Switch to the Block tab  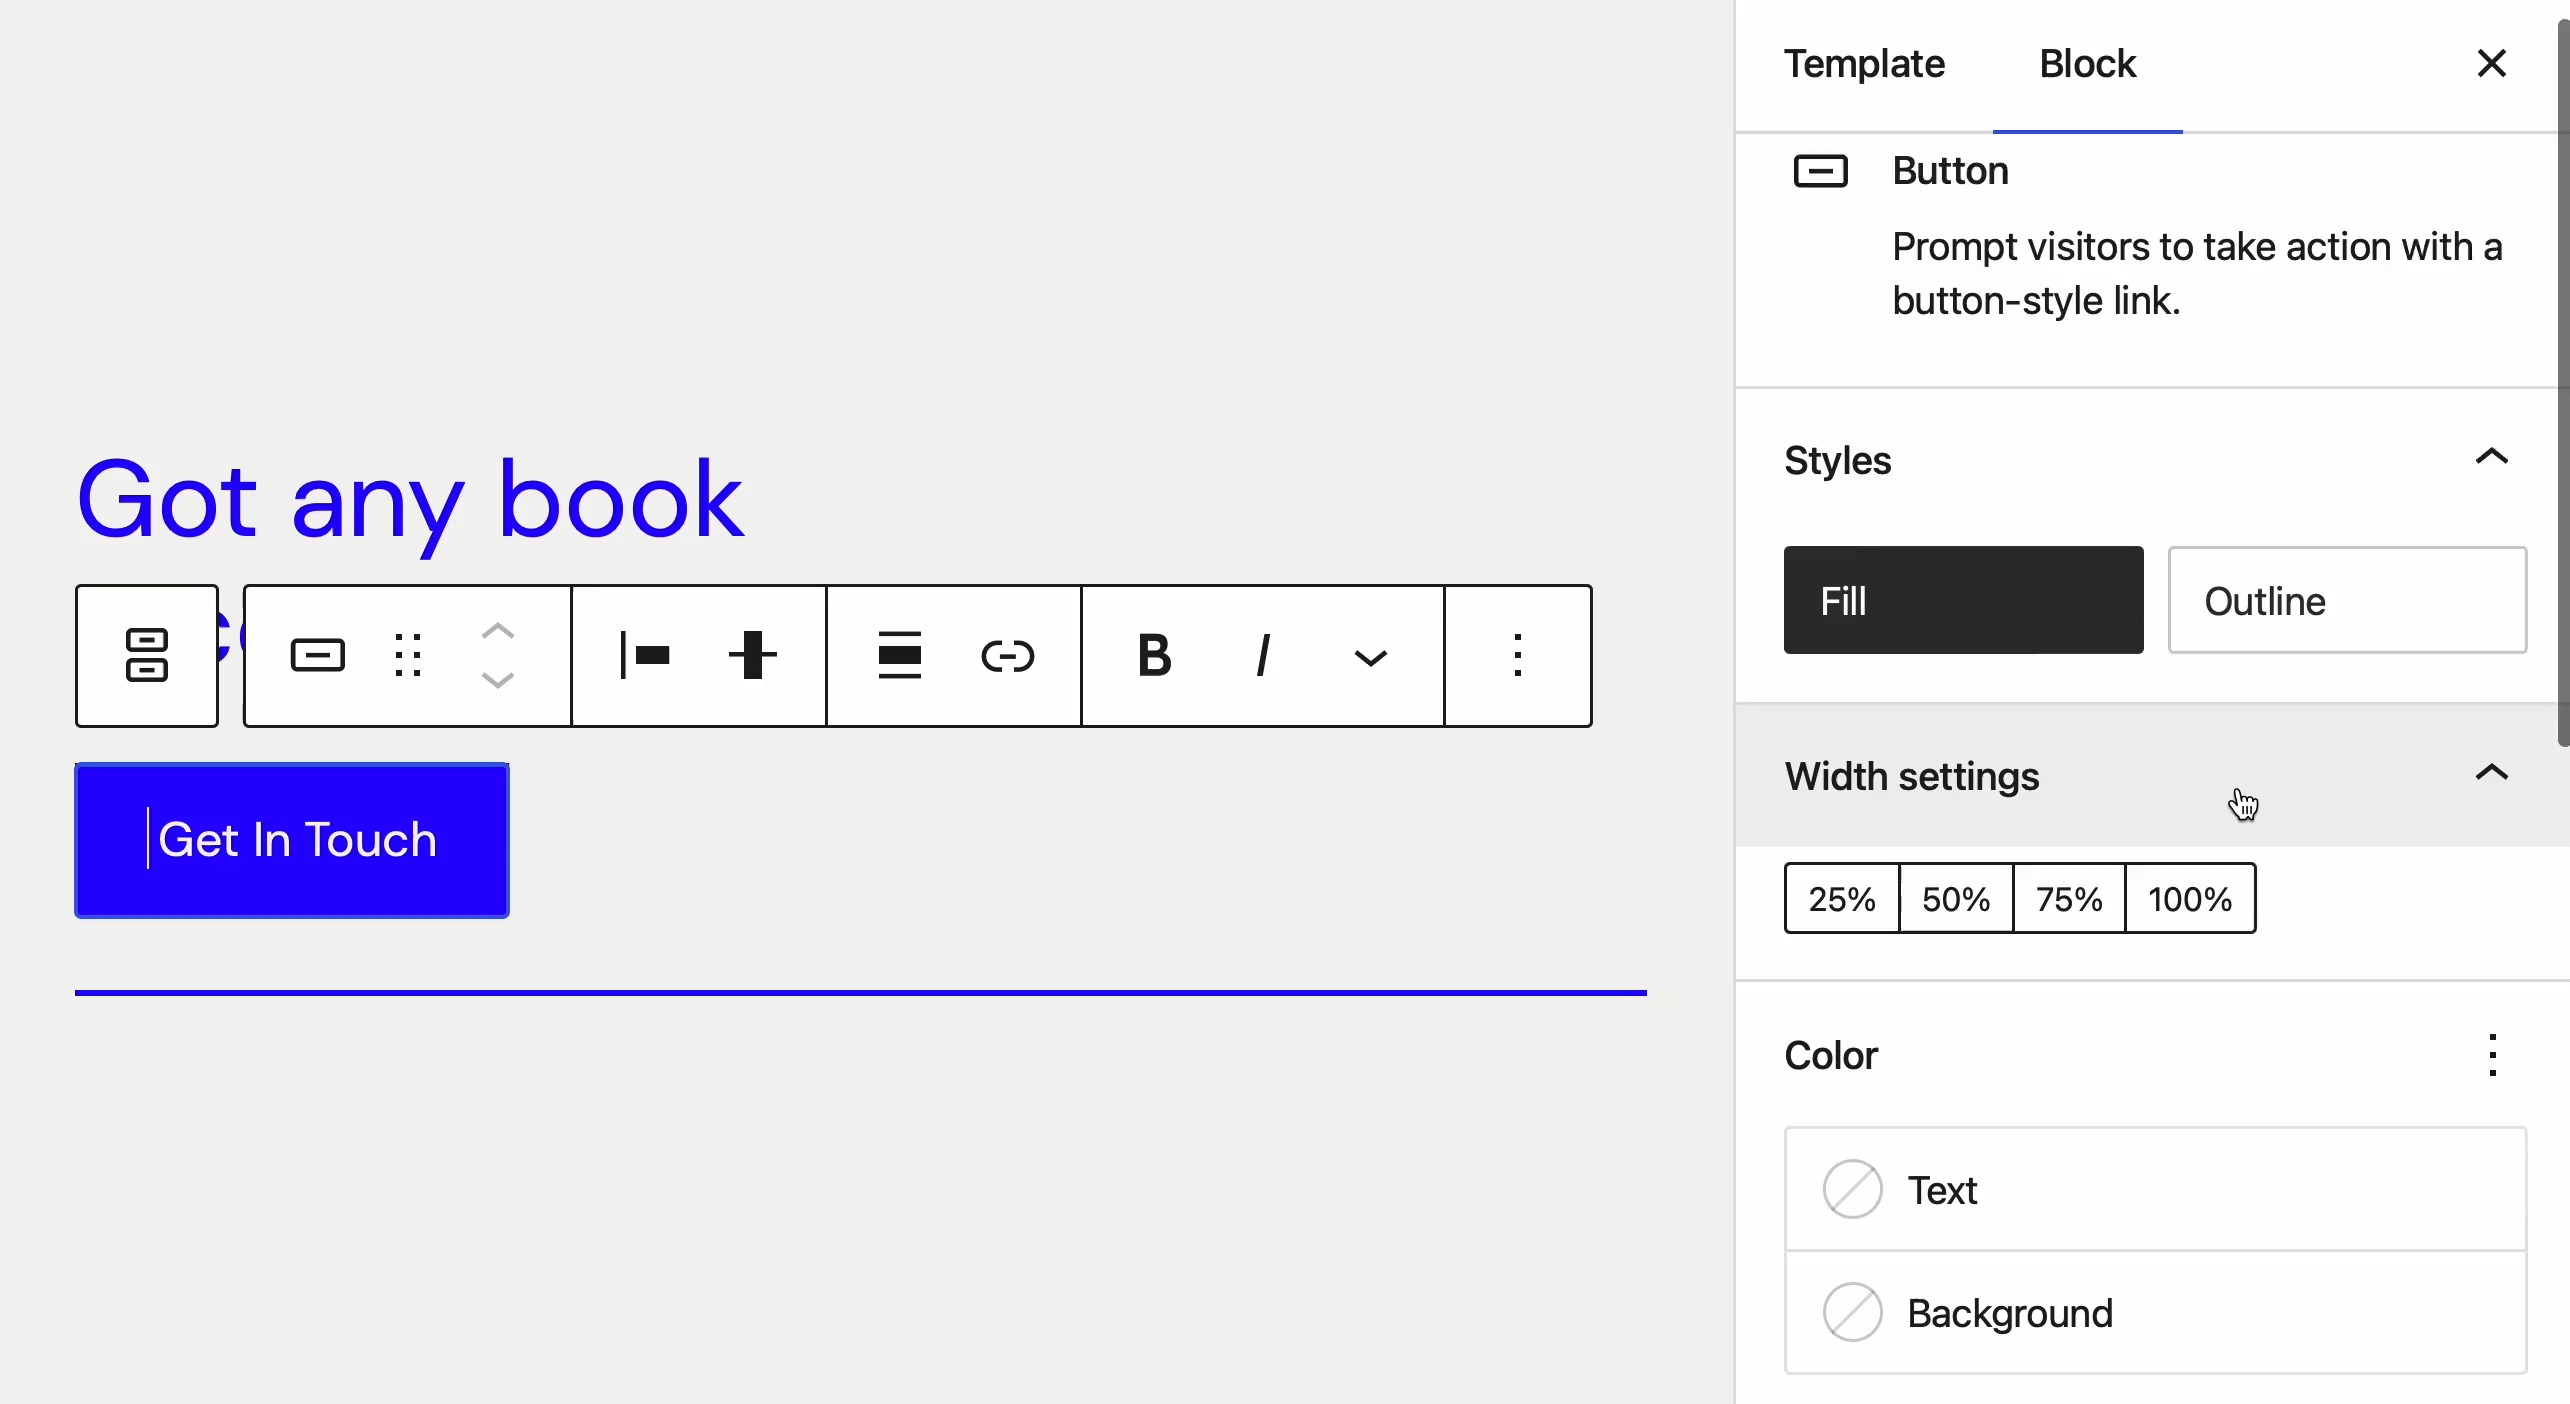coord(2084,62)
